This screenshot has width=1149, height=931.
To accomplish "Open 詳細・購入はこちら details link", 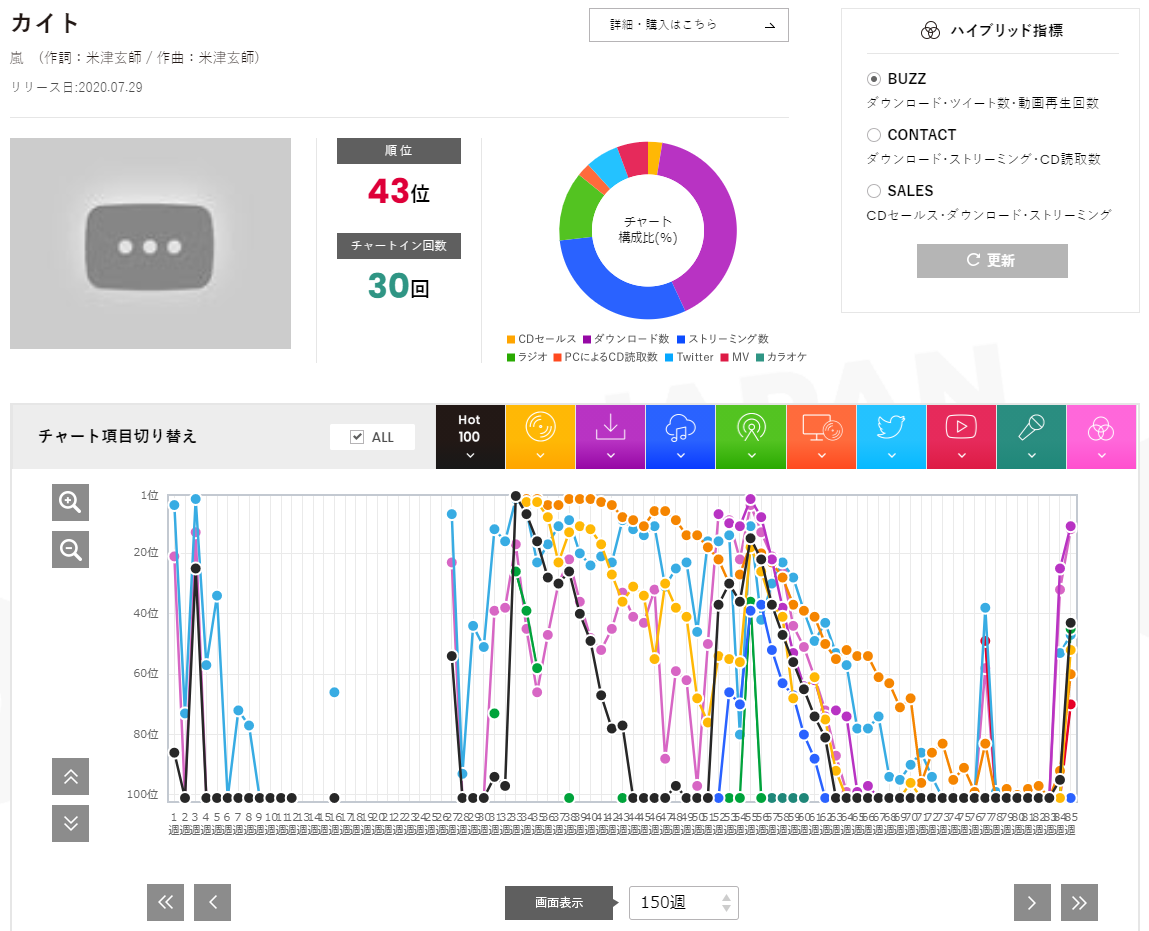I will pyautogui.click(x=689, y=25).
